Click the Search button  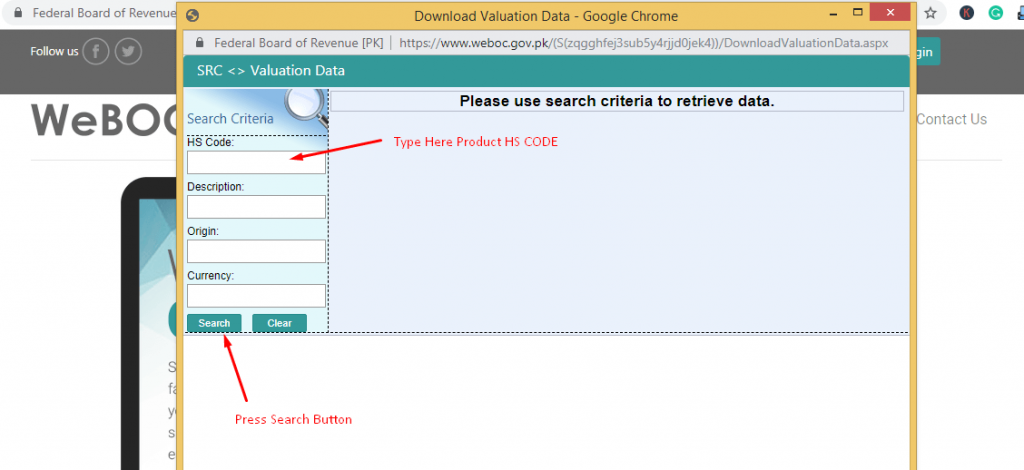[x=214, y=323]
